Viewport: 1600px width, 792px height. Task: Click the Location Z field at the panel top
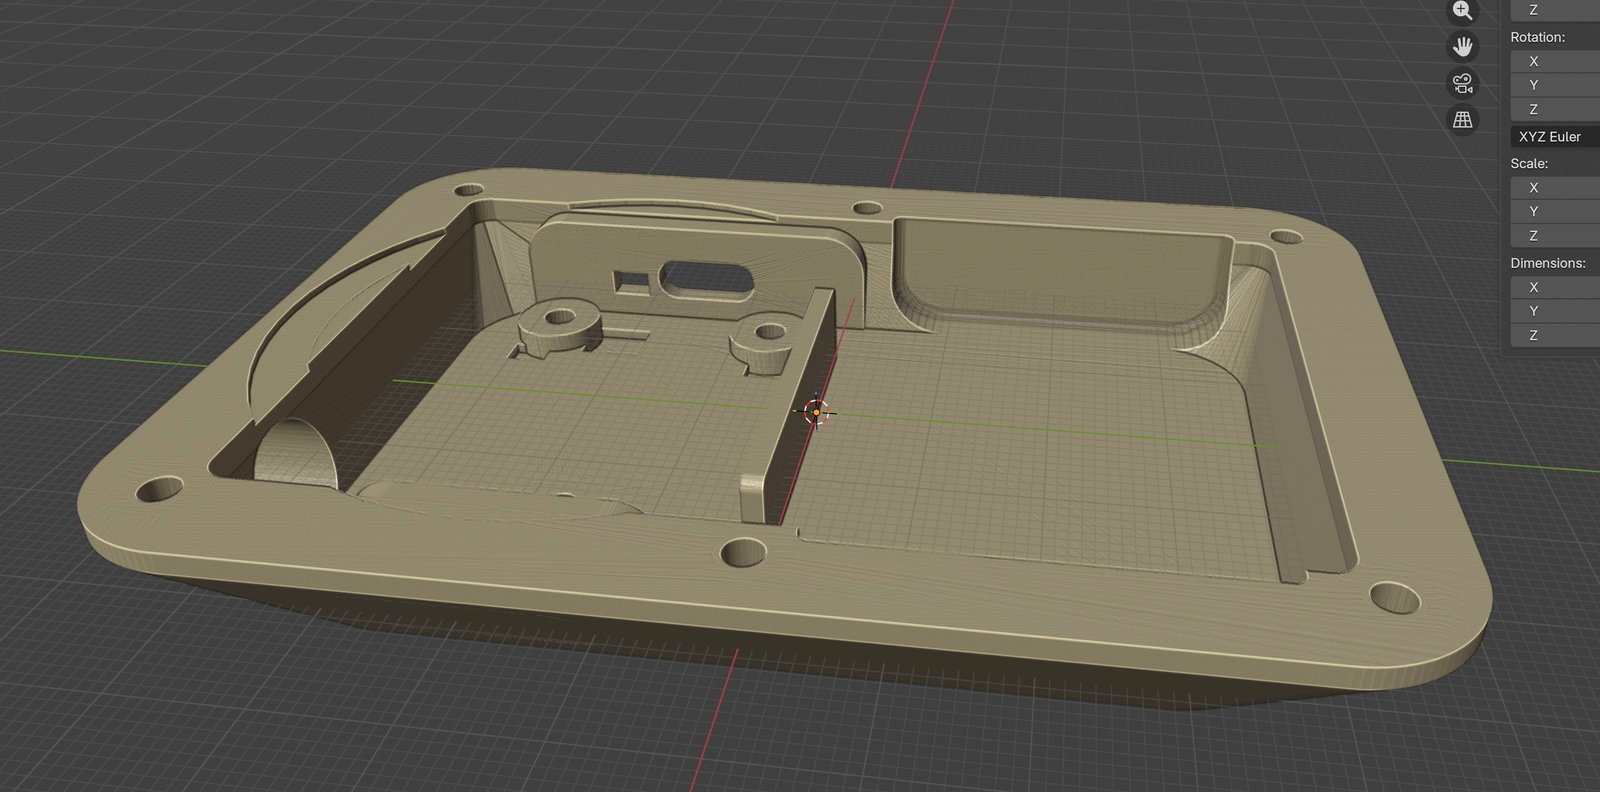point(1554,10)
